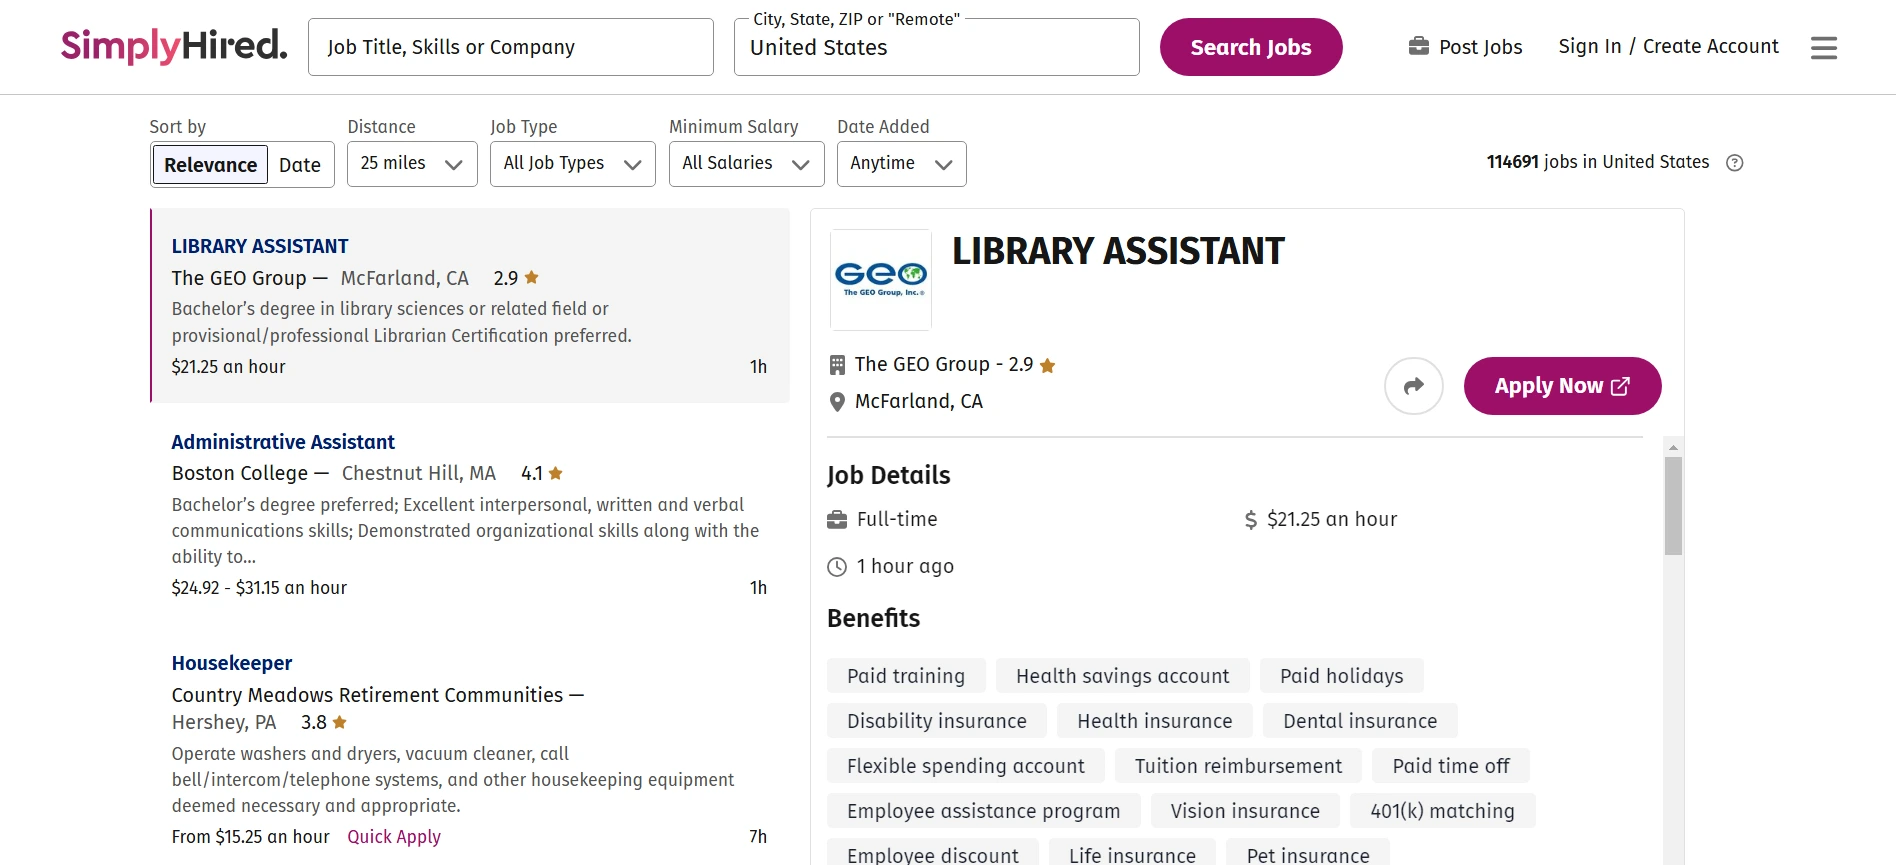Screen dimensions: 1896x865
Task: Click the clock icon beside 1 hour ago
Action: point(837,566)
